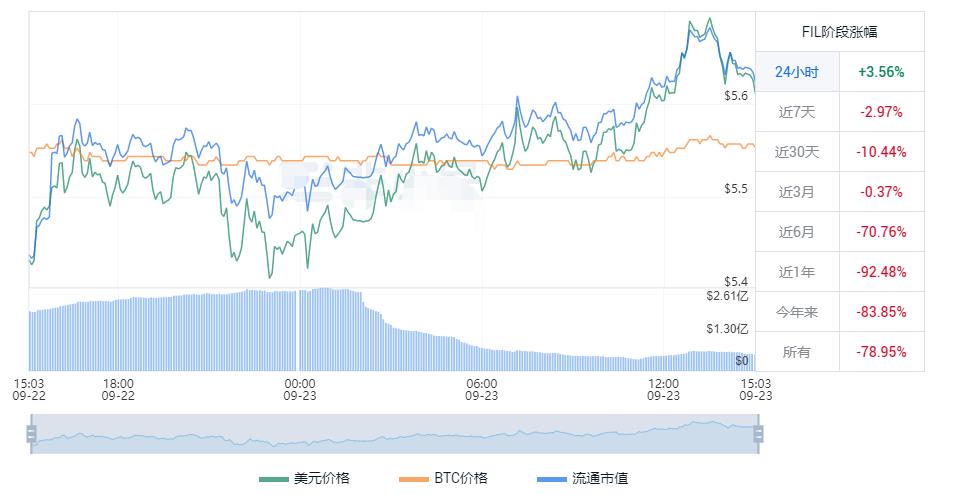Image resolution: width=958 pixels, height=500 pixels.
Task: Click the -92.48% yearly change value
Action: [881, 272]
